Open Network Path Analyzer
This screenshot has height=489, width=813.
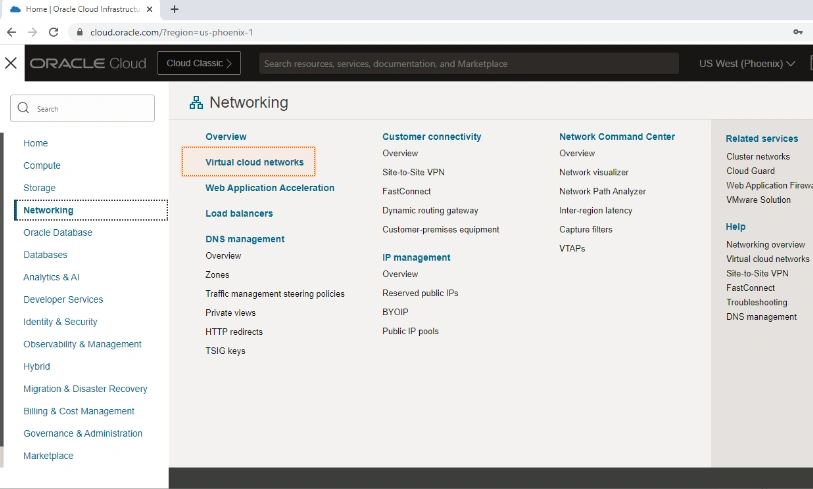coord(602,191)
